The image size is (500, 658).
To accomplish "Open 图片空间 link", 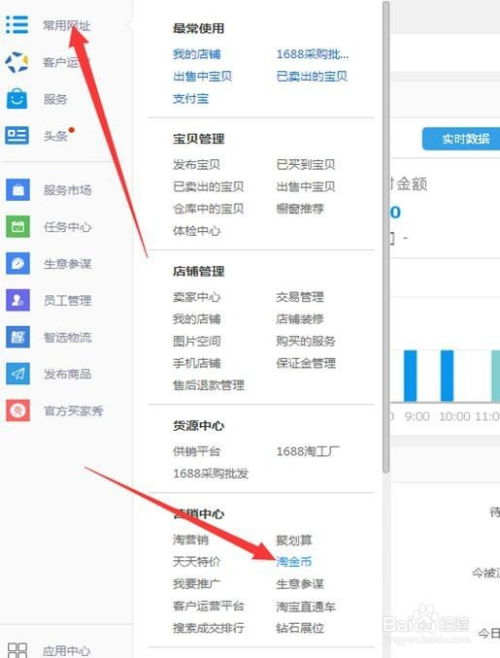I will pyautogui.click(x=196, y=341).
